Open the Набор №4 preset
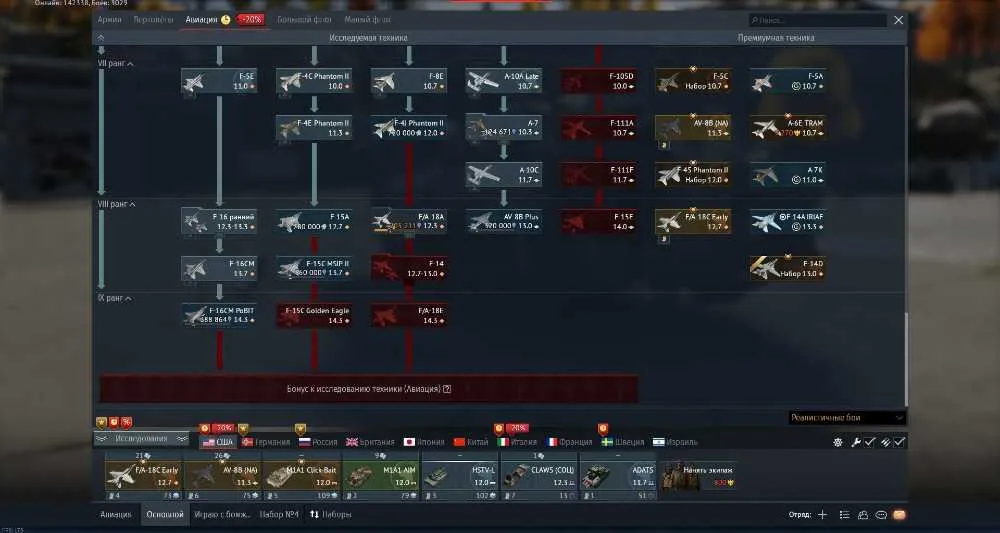 click(279, 515)
